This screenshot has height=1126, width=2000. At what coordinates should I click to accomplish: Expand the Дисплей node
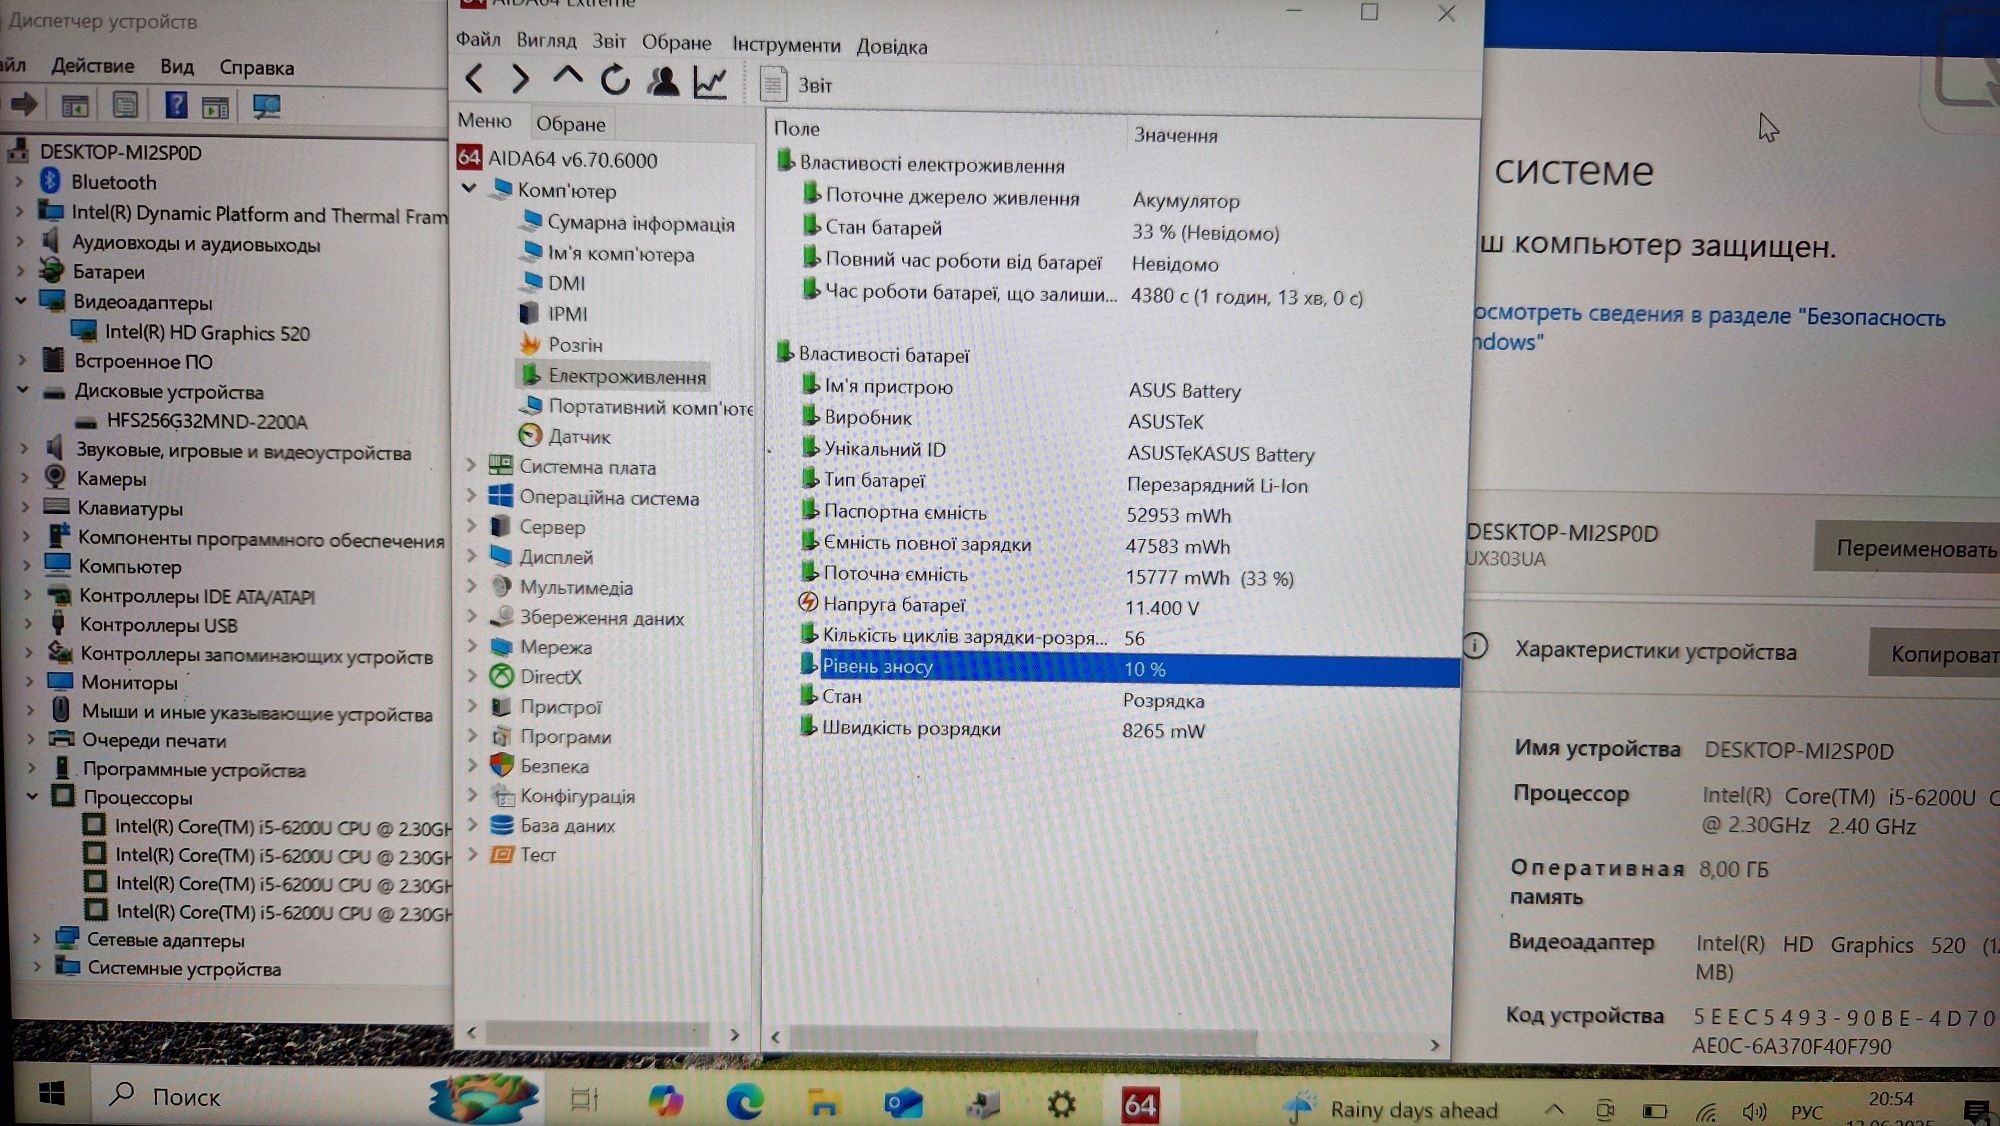(471, 556)
